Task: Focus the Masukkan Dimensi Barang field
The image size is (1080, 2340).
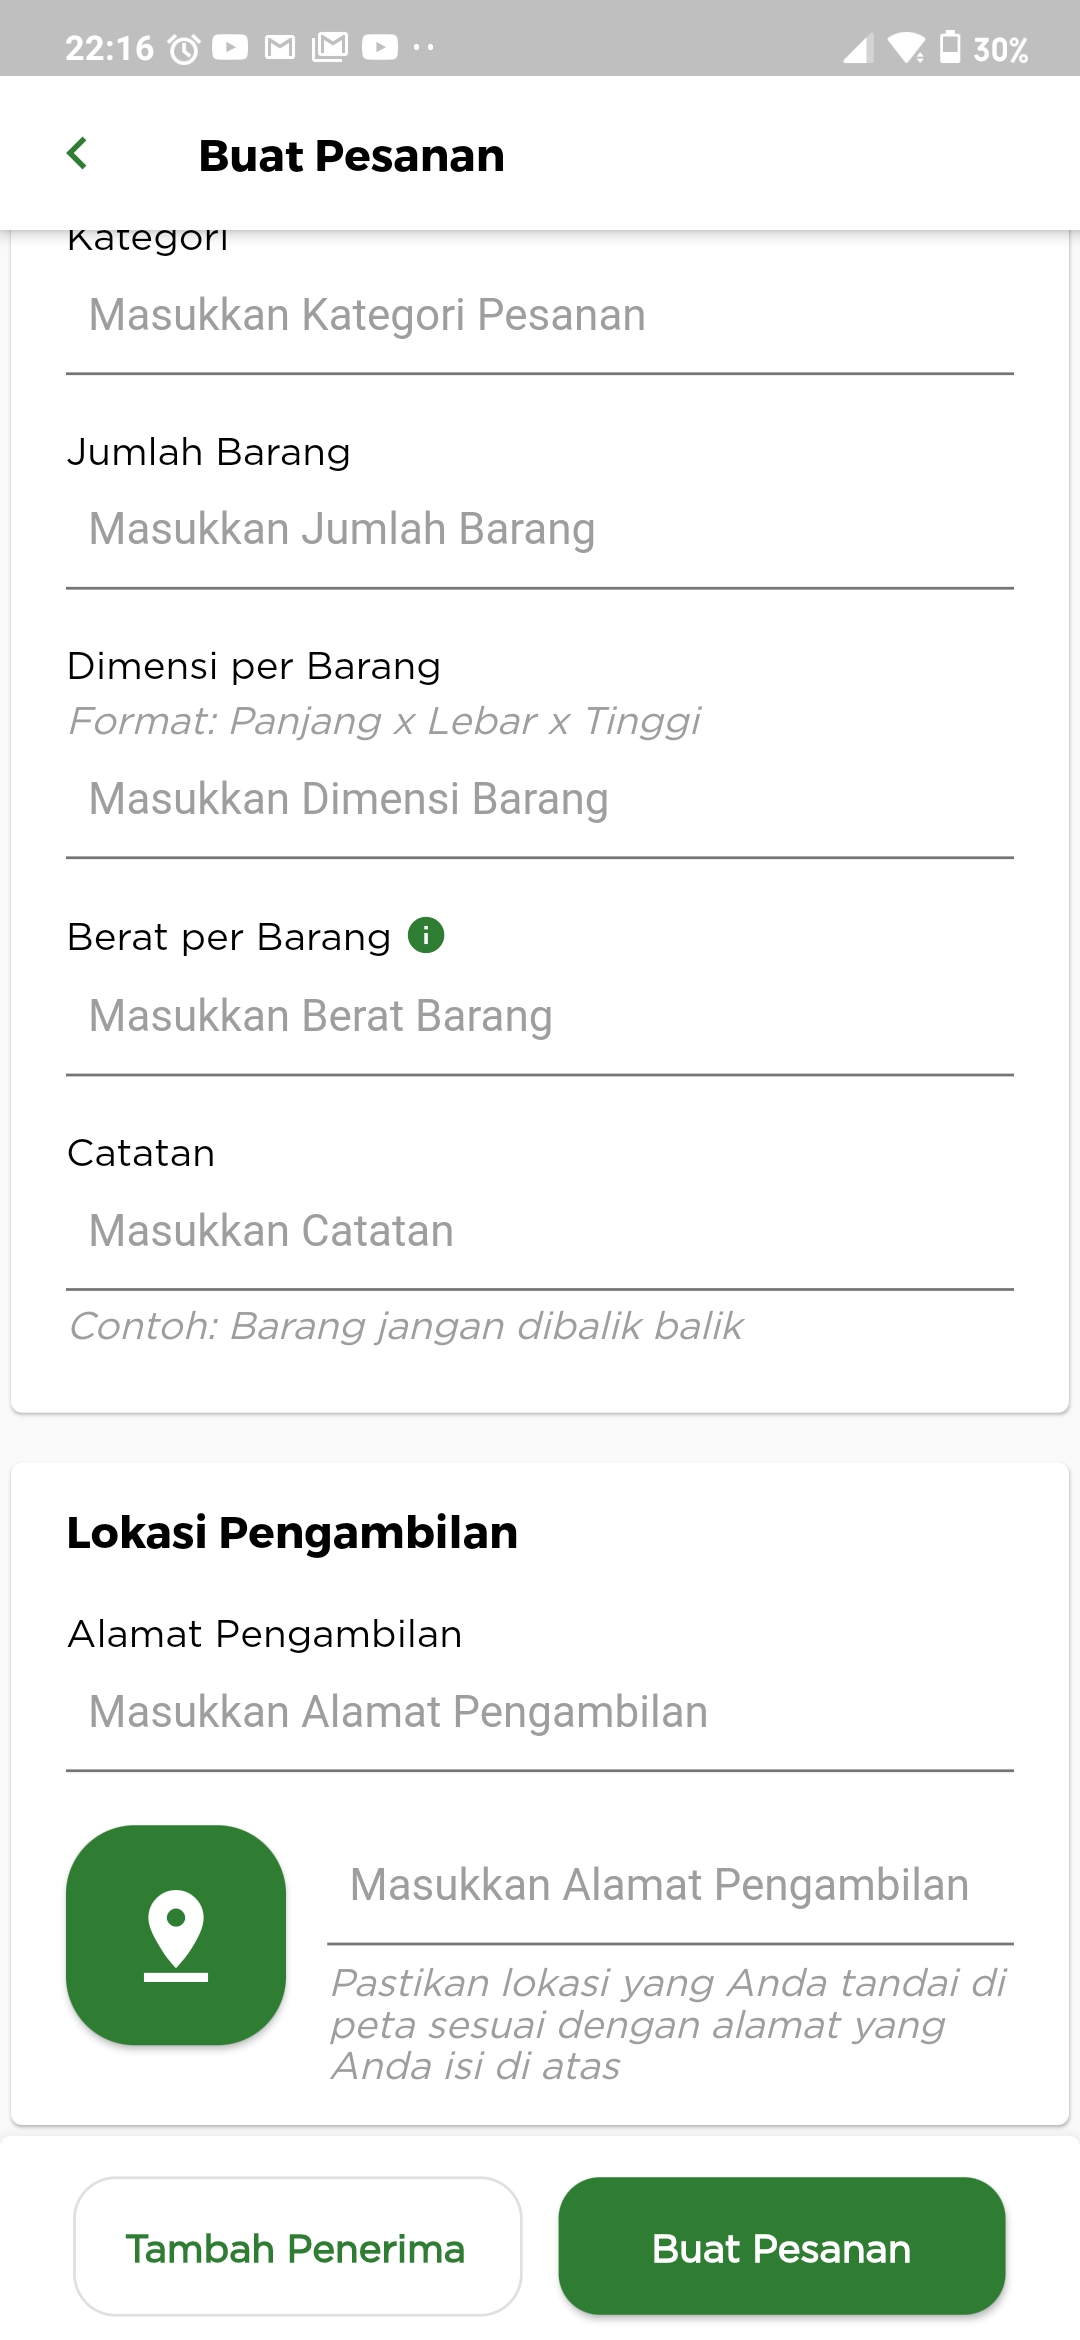Action: pyautogui.click(x=540, y=799)
